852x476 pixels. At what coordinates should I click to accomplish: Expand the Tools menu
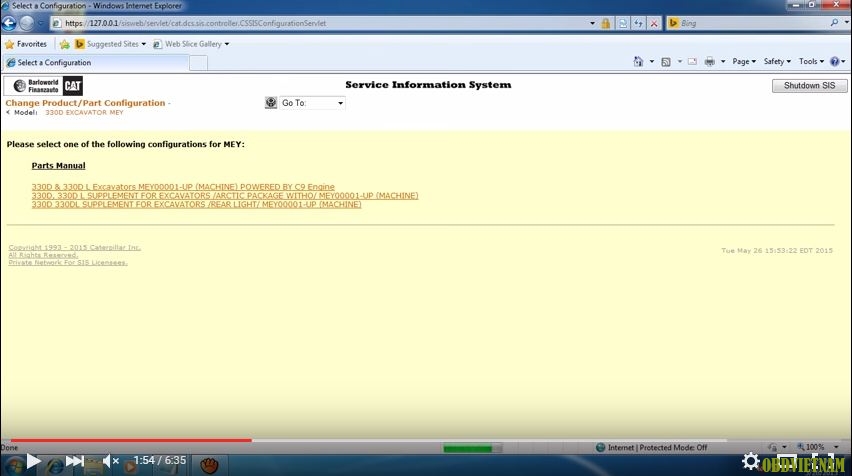811,62
